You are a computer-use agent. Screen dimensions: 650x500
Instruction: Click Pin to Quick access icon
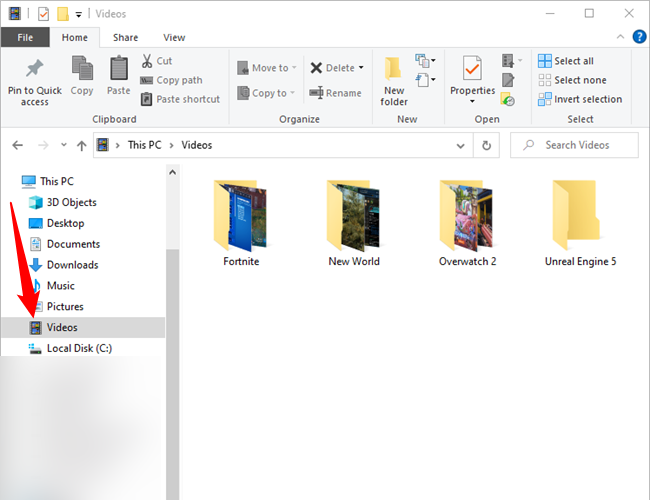point(34,68)
